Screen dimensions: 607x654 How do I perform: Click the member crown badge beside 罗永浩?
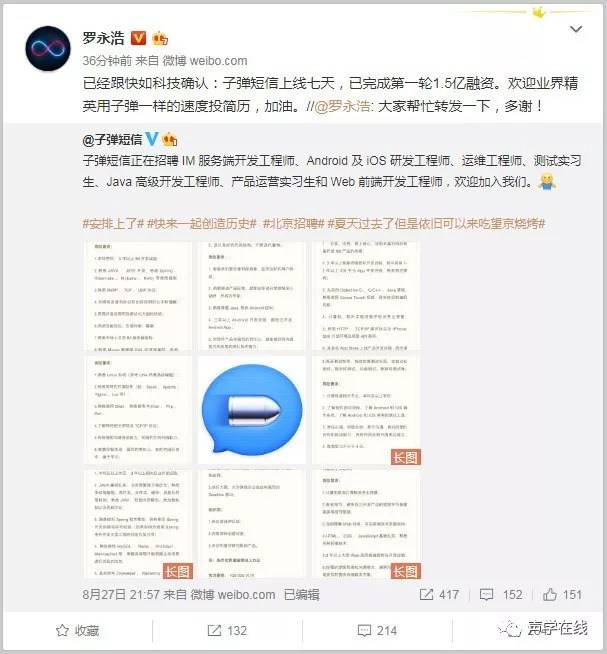pyautogui.click(x=160, y=38)
